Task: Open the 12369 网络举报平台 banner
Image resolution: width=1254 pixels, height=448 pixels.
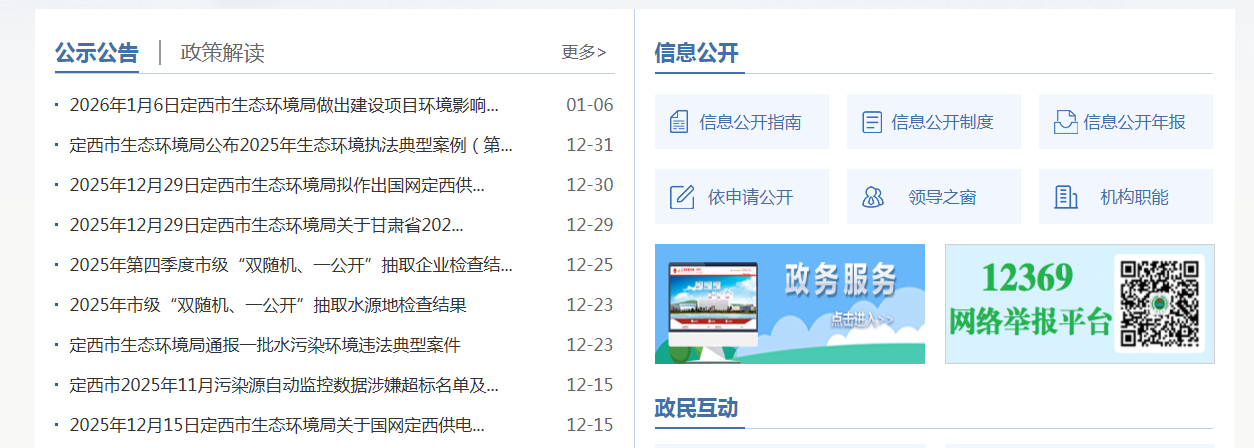Action: (x=1030, y=304)
